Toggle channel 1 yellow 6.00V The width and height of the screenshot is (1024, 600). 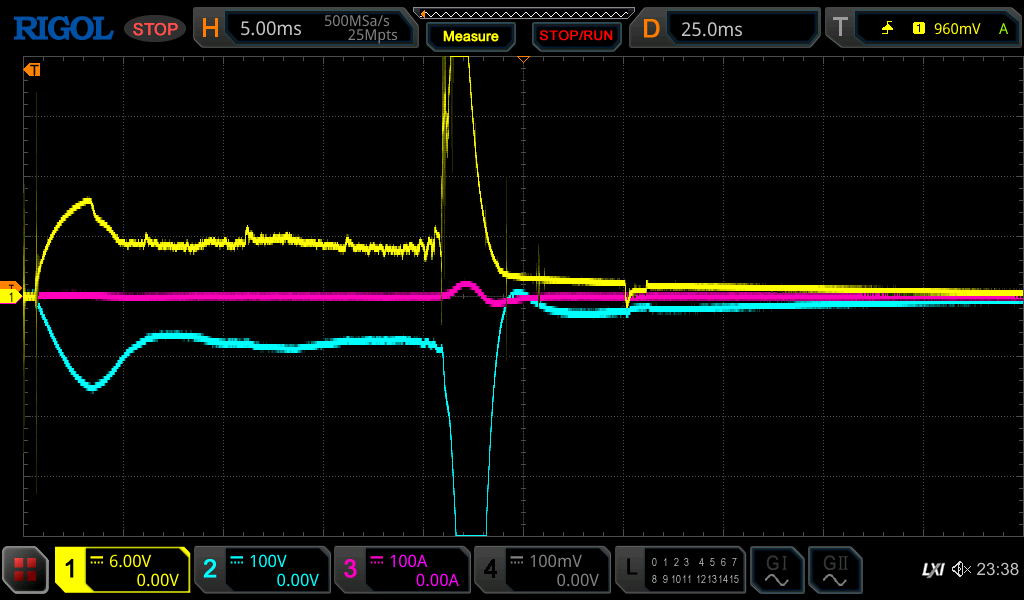pos(122,570)
